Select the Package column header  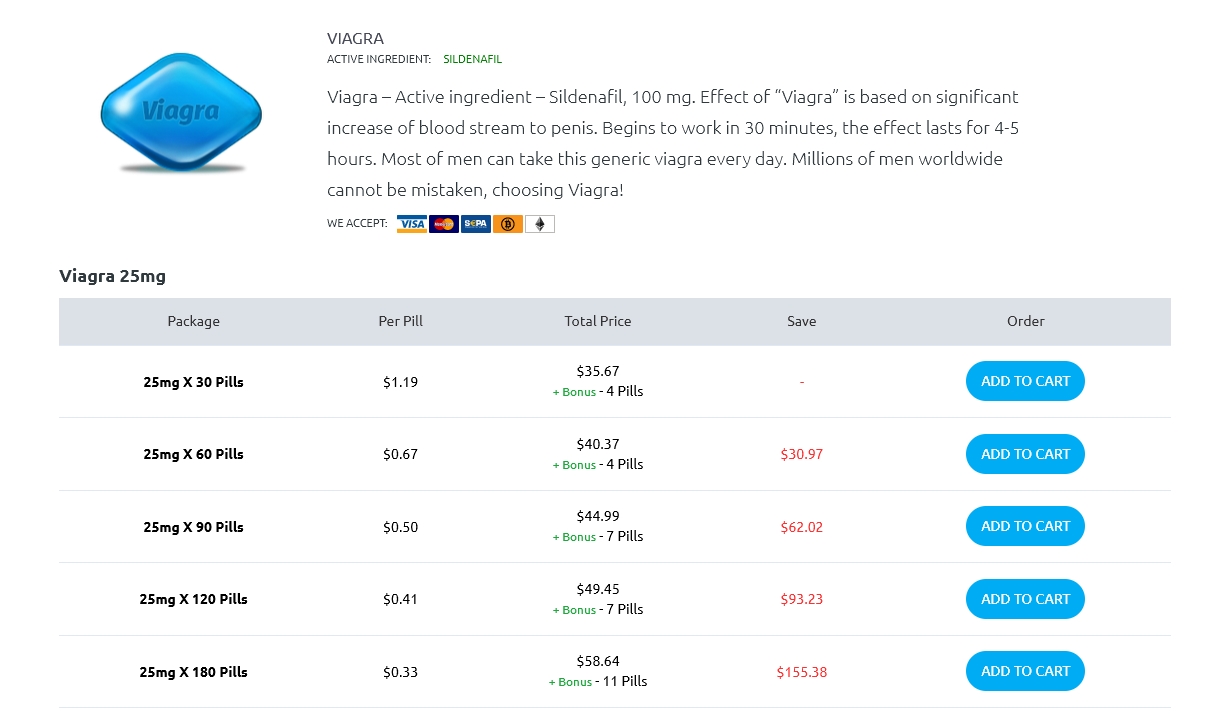coord(194,321)
